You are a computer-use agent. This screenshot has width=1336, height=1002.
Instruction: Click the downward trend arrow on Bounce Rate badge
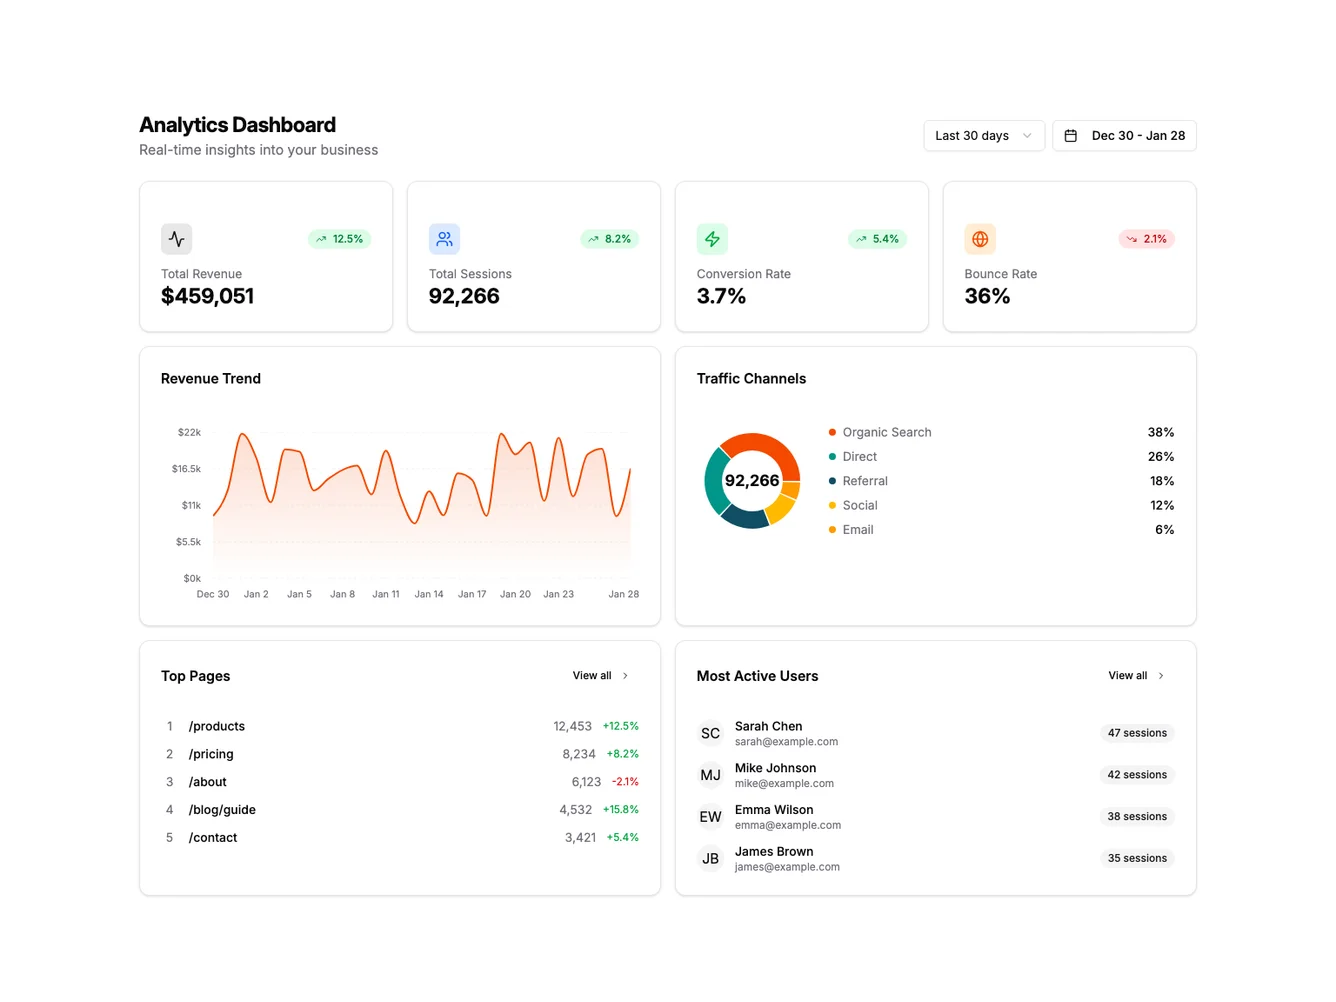click(1130, 239)
